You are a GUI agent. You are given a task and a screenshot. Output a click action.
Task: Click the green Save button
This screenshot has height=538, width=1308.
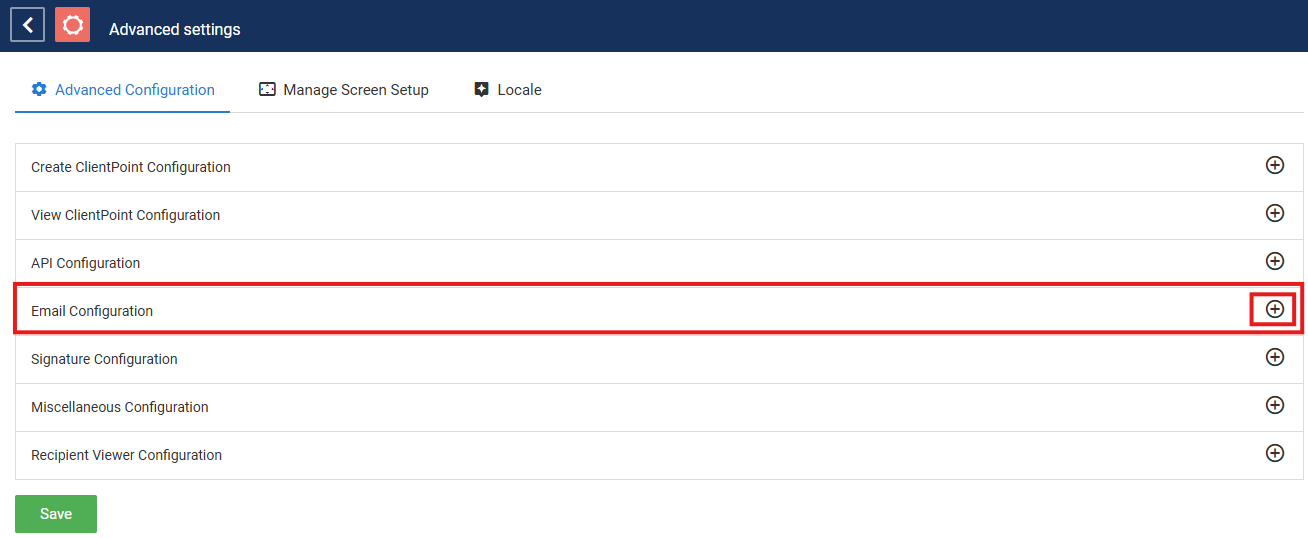(56, 514)
